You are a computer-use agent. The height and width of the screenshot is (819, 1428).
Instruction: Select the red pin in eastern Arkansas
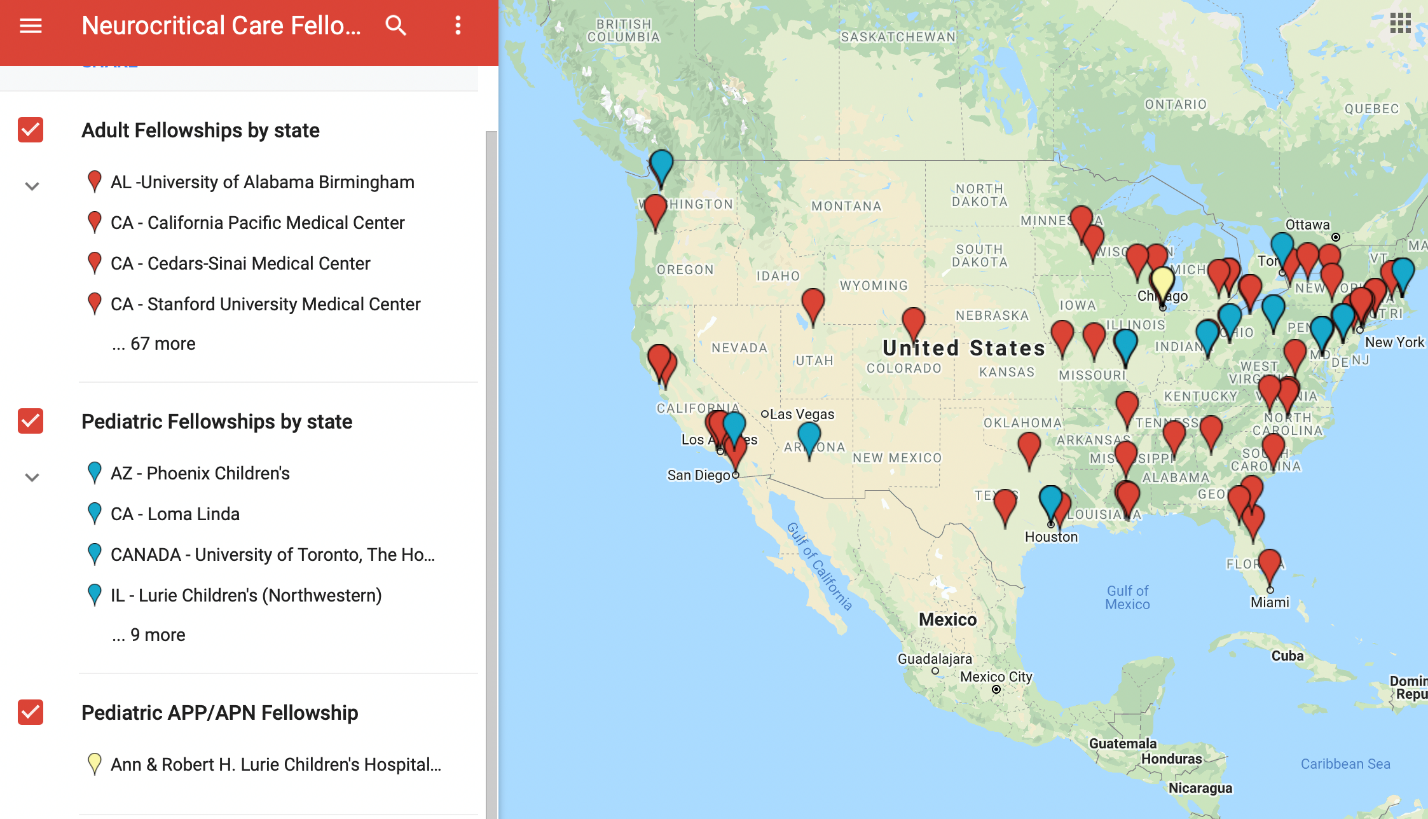pos(1127,411)
